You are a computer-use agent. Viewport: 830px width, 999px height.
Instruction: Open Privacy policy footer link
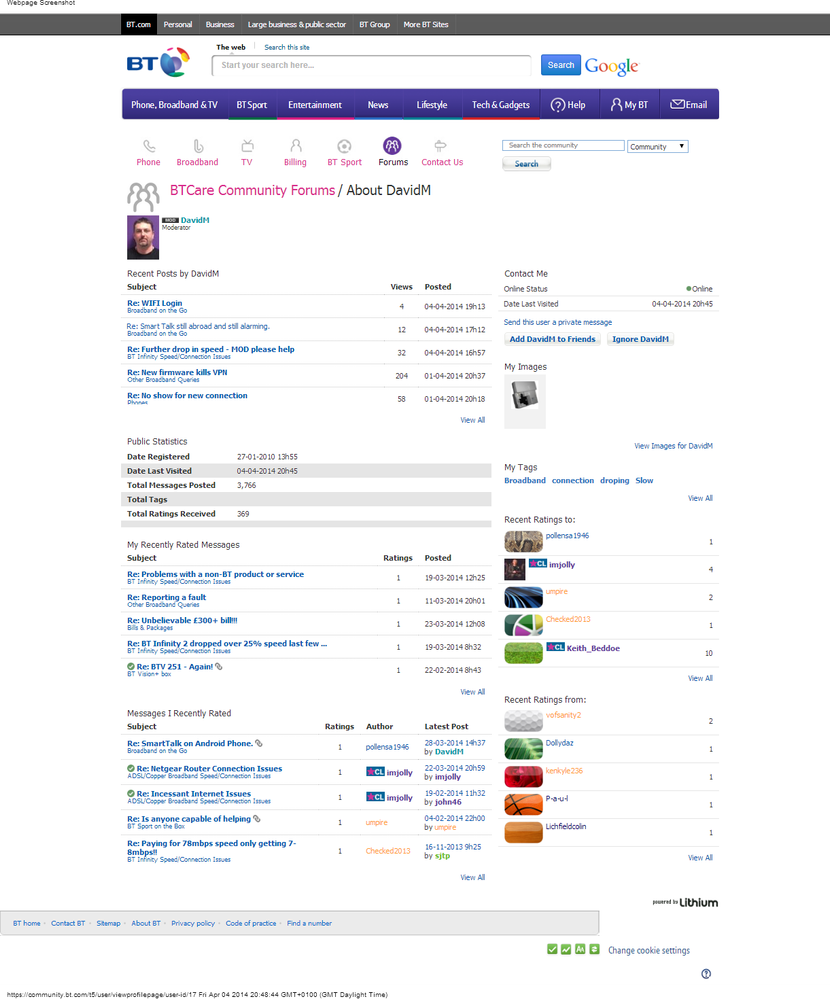point(193,923)
